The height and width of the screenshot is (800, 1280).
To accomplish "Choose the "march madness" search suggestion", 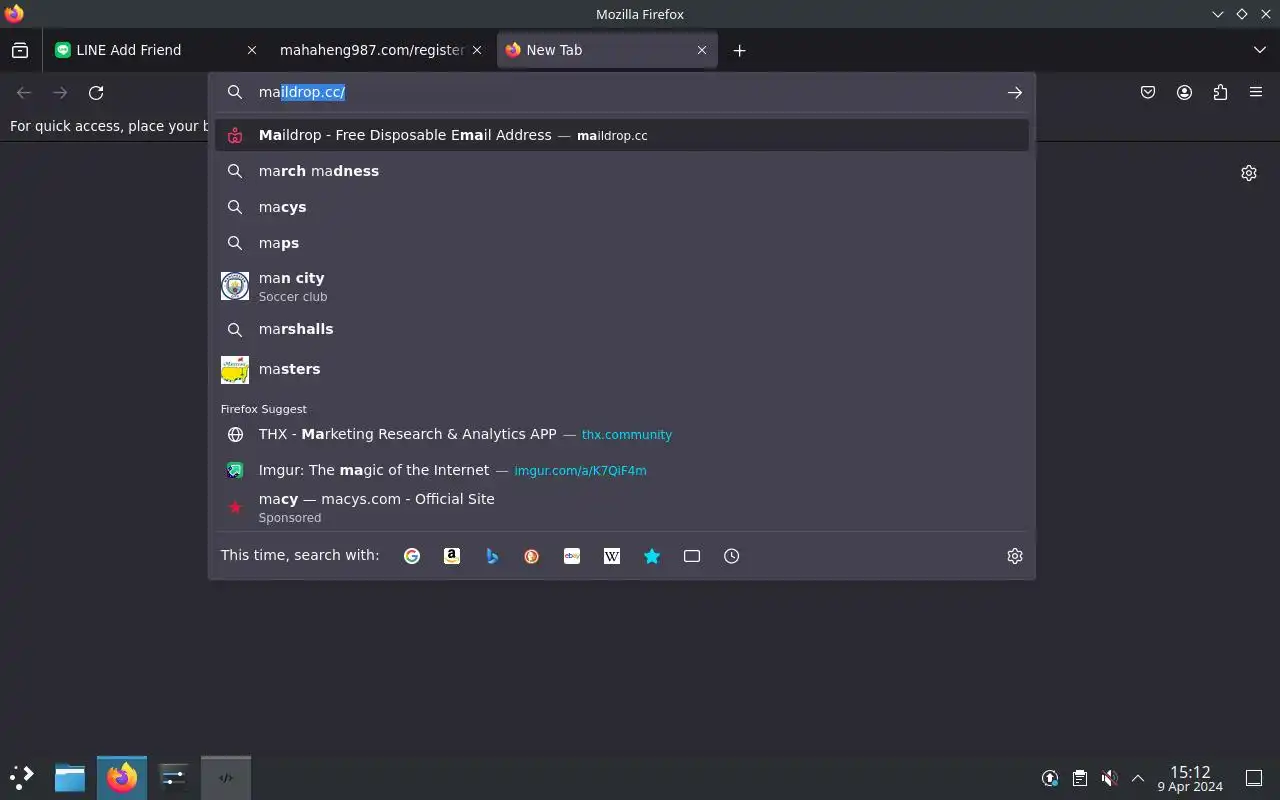I will pyautogui.click(x=622, y=171).
